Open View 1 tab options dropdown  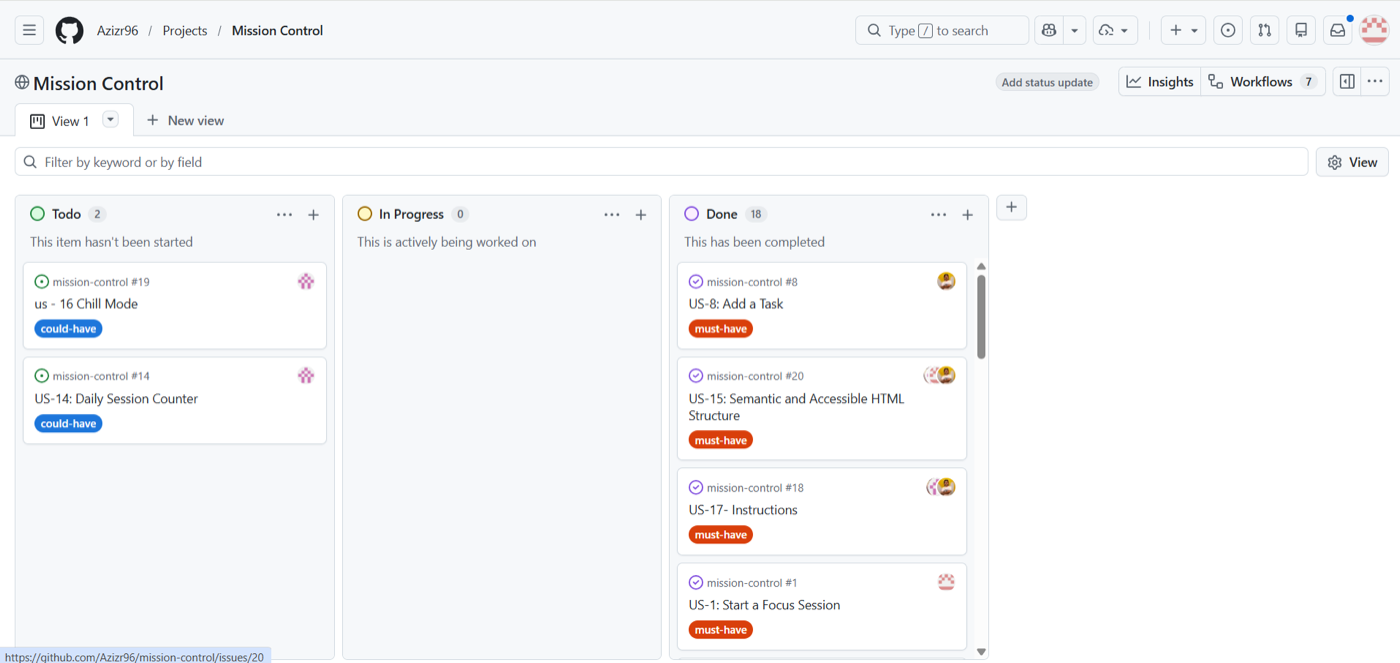111,120
